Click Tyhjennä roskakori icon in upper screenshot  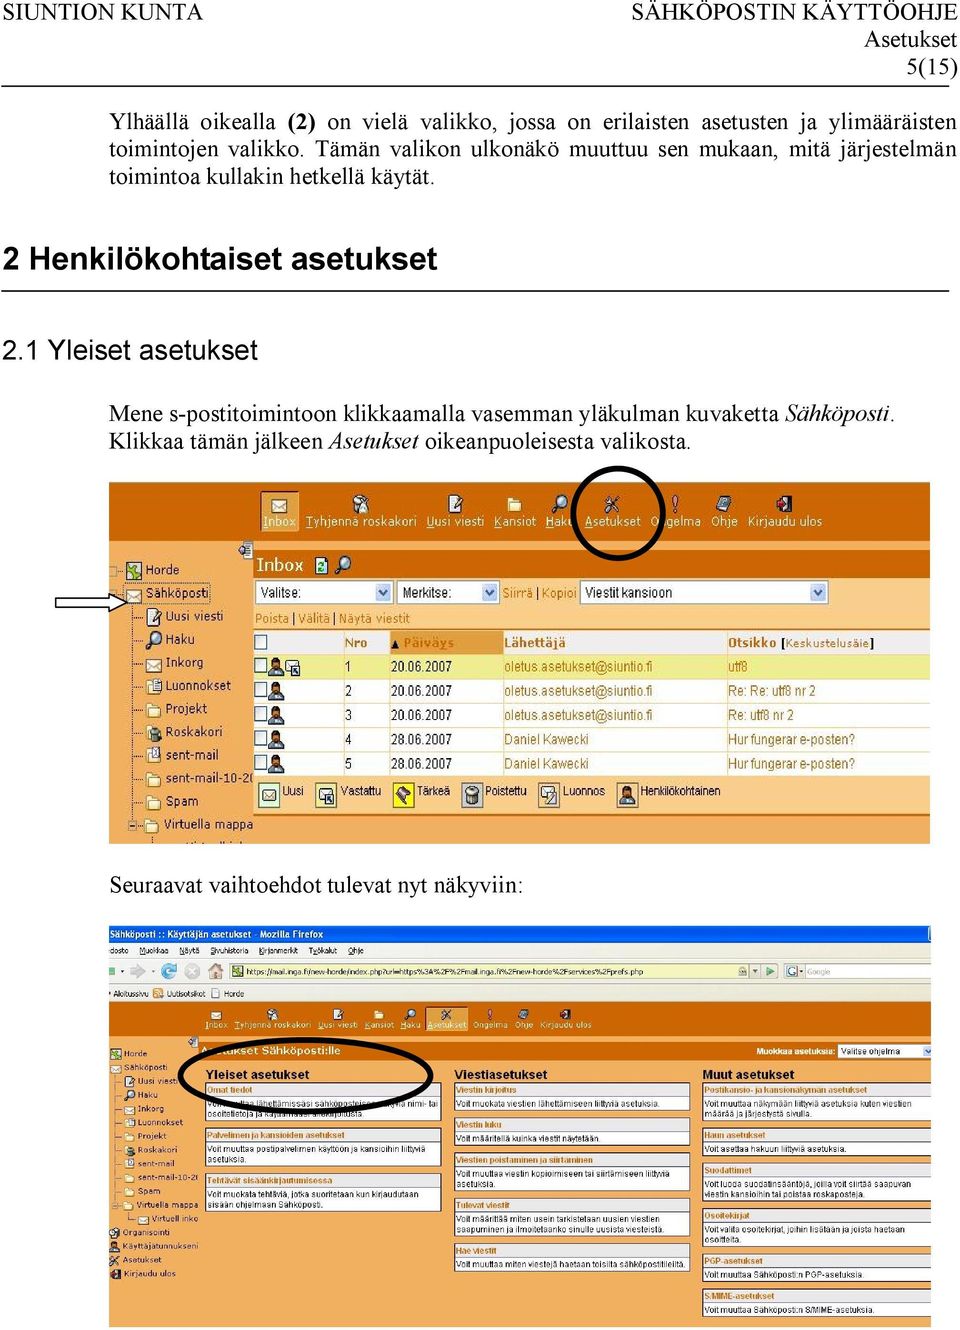click(361, 504)
